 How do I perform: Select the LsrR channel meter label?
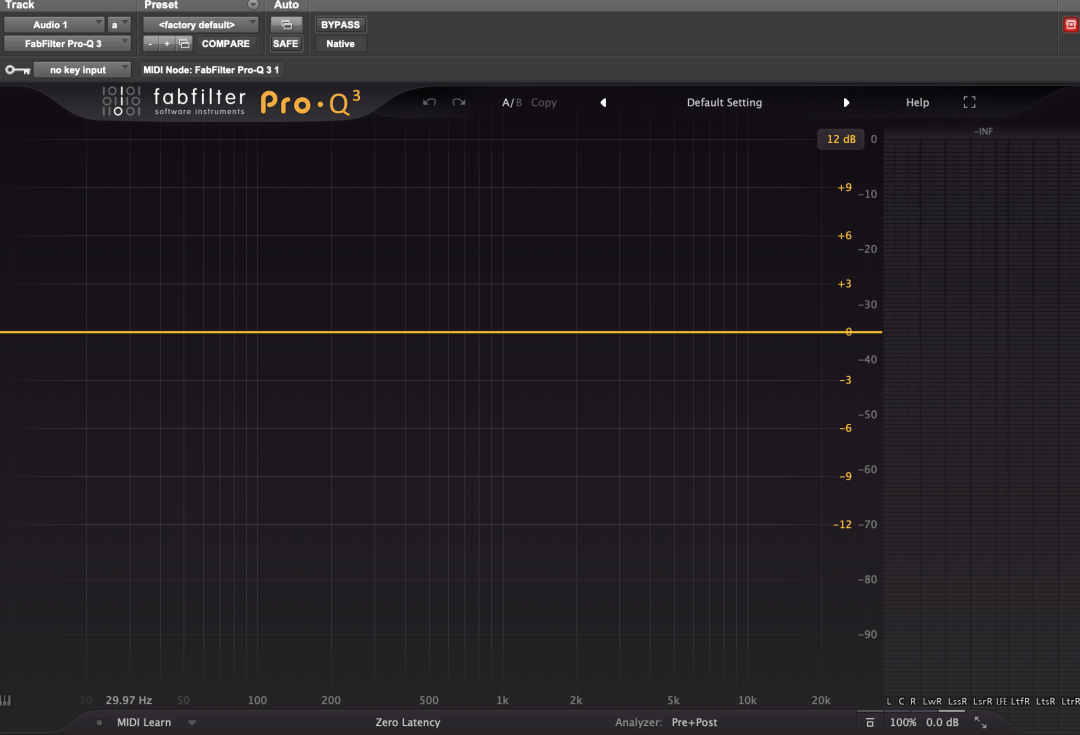pos(982,701)
